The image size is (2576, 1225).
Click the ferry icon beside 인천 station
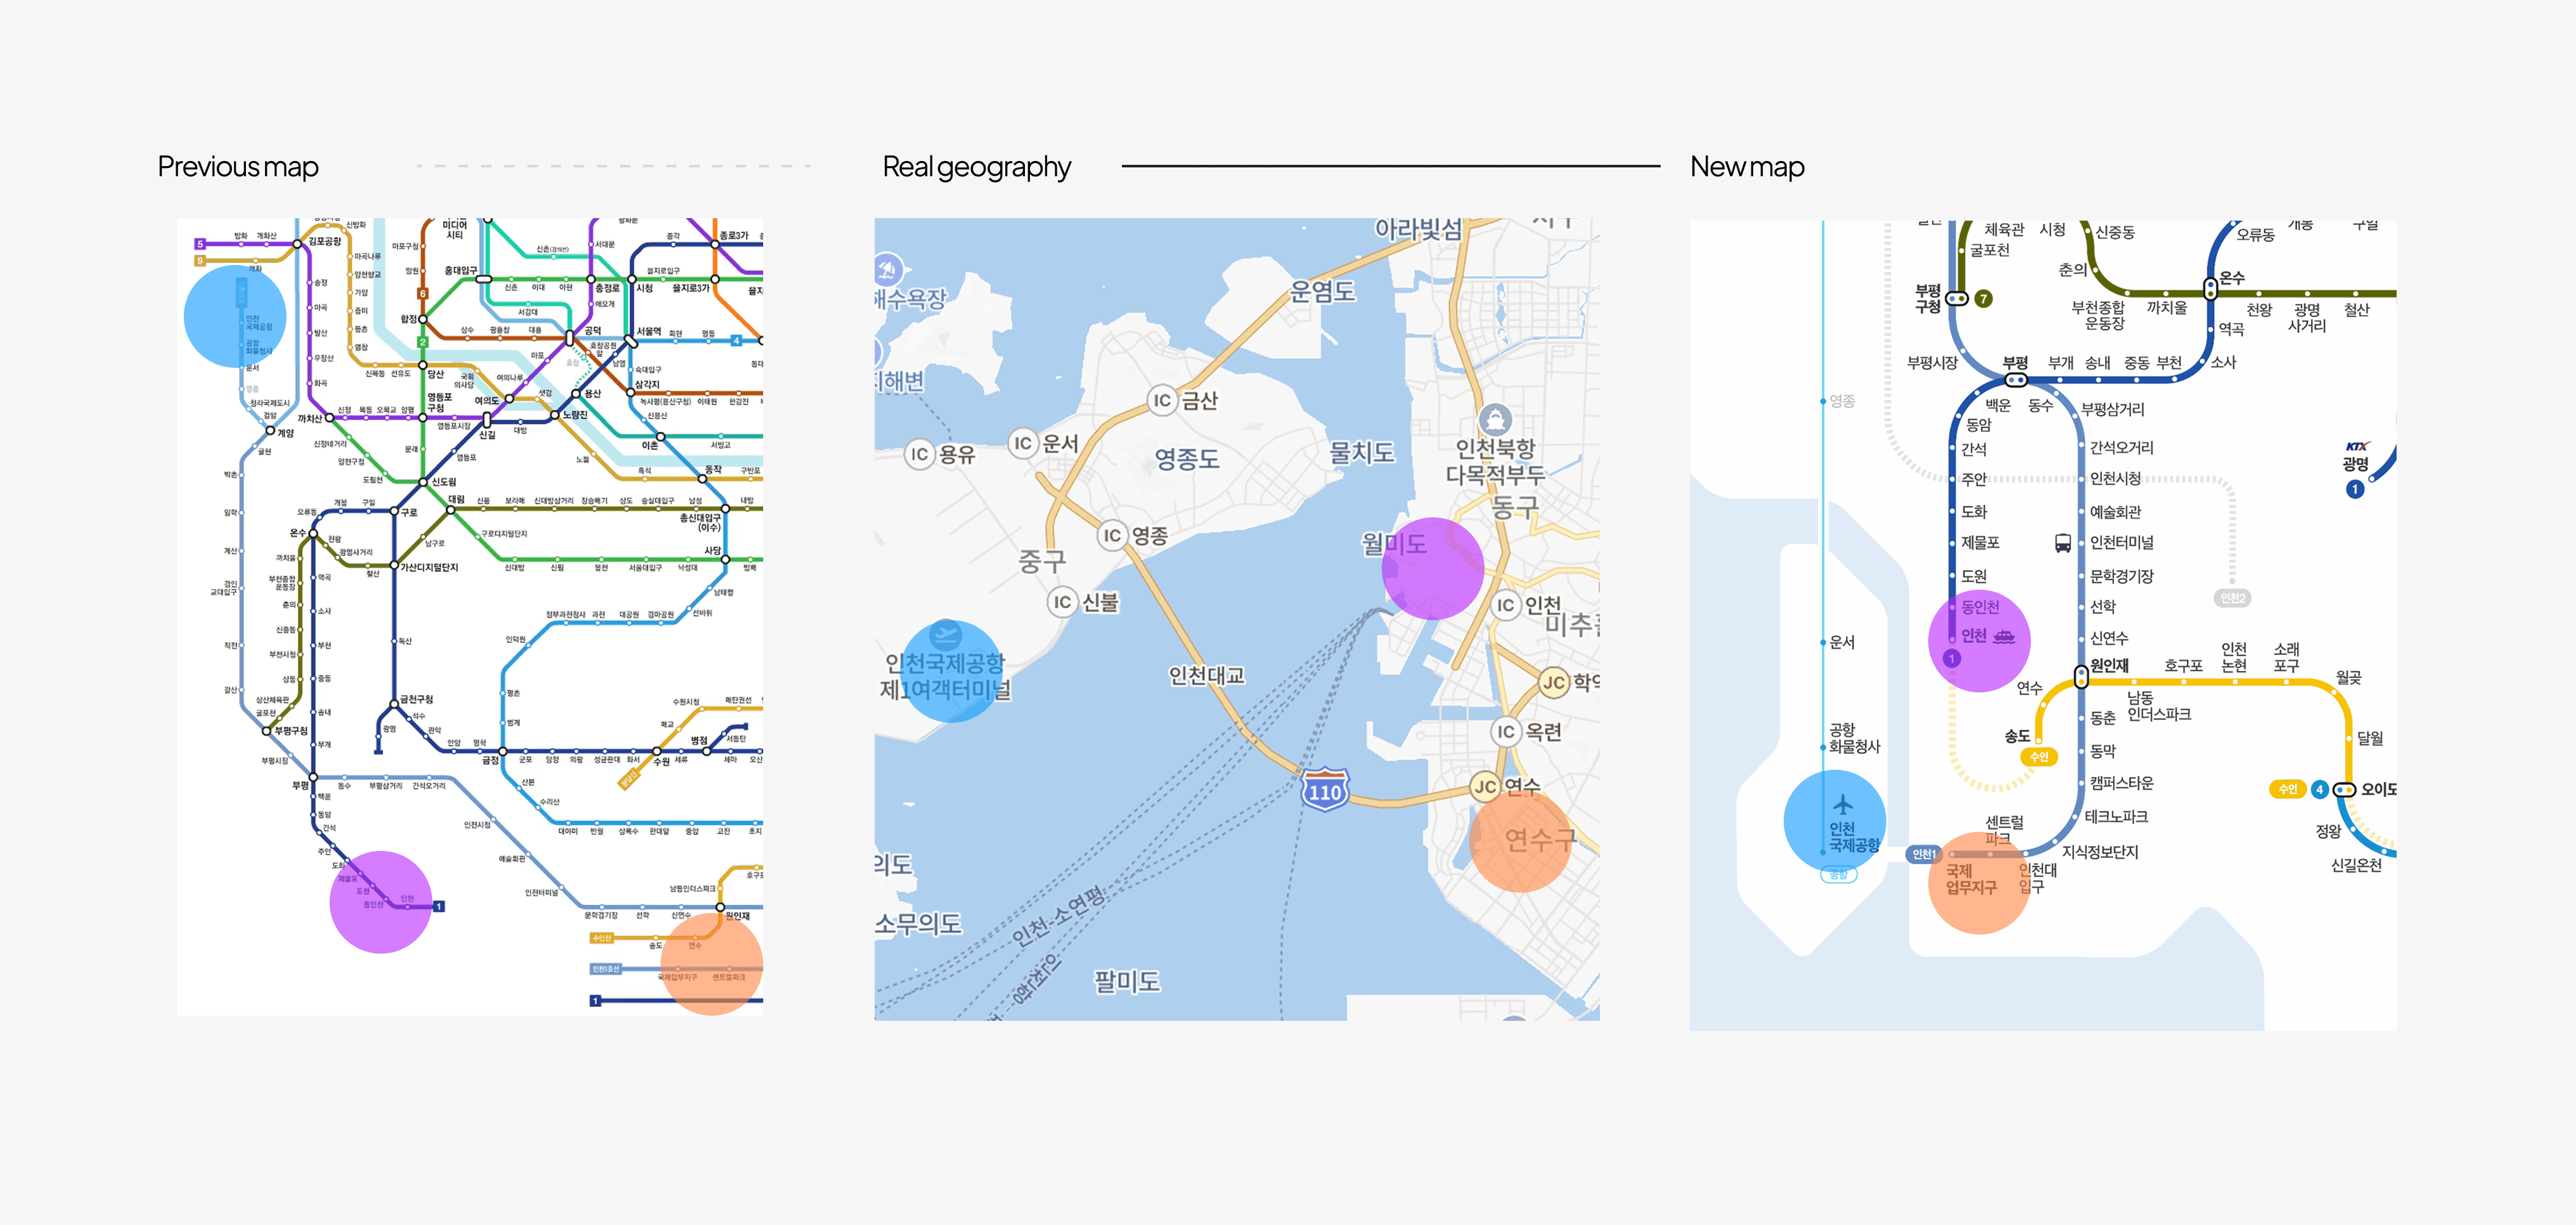click(x=2004, y=636)
